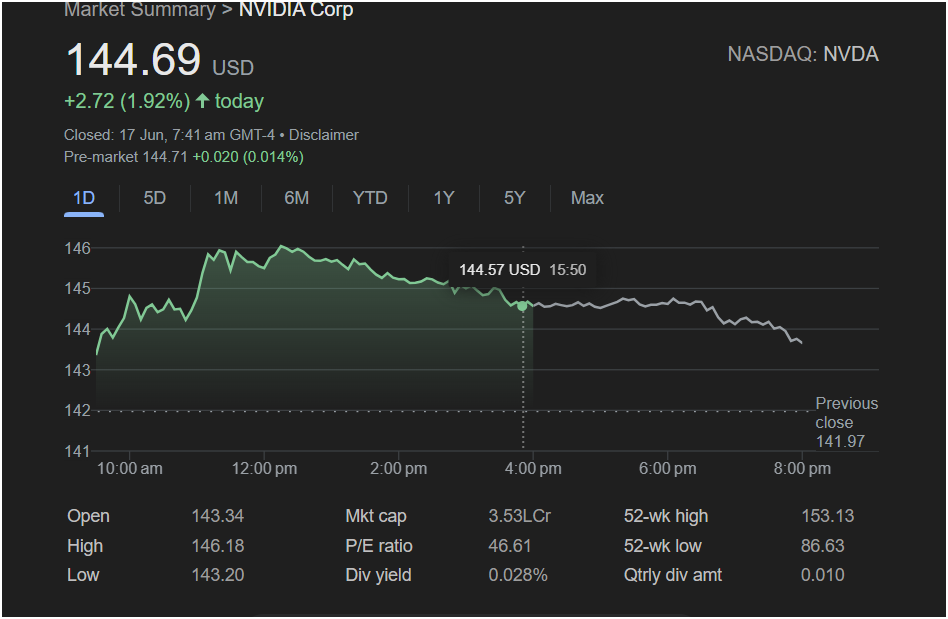View the 5Y price chart
This screenshot has height=619, width=948.
(x=515, y=198)
